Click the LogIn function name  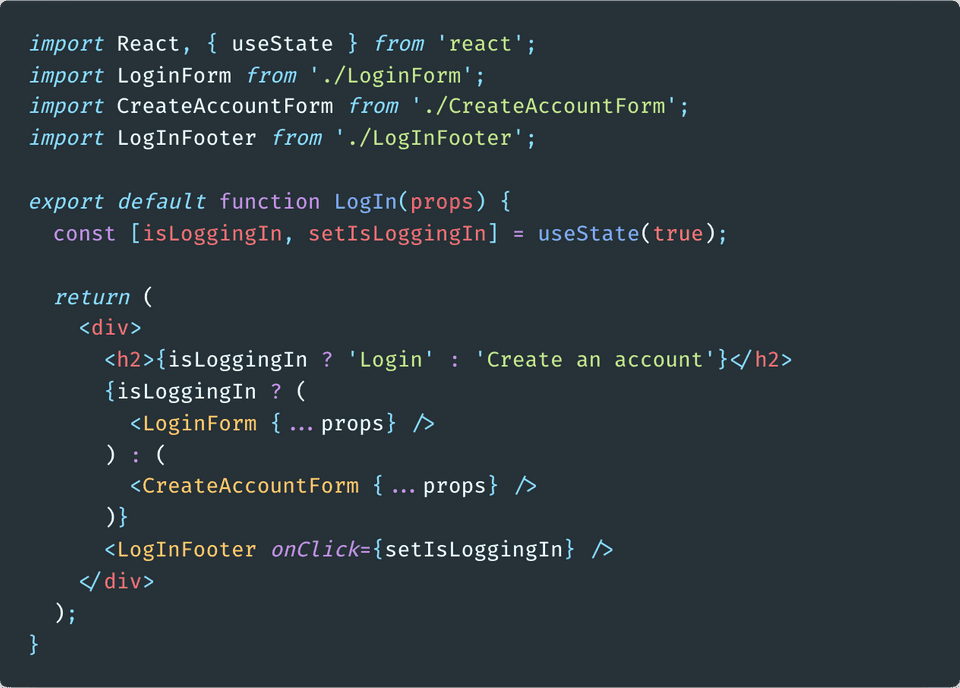click(365, 202)
